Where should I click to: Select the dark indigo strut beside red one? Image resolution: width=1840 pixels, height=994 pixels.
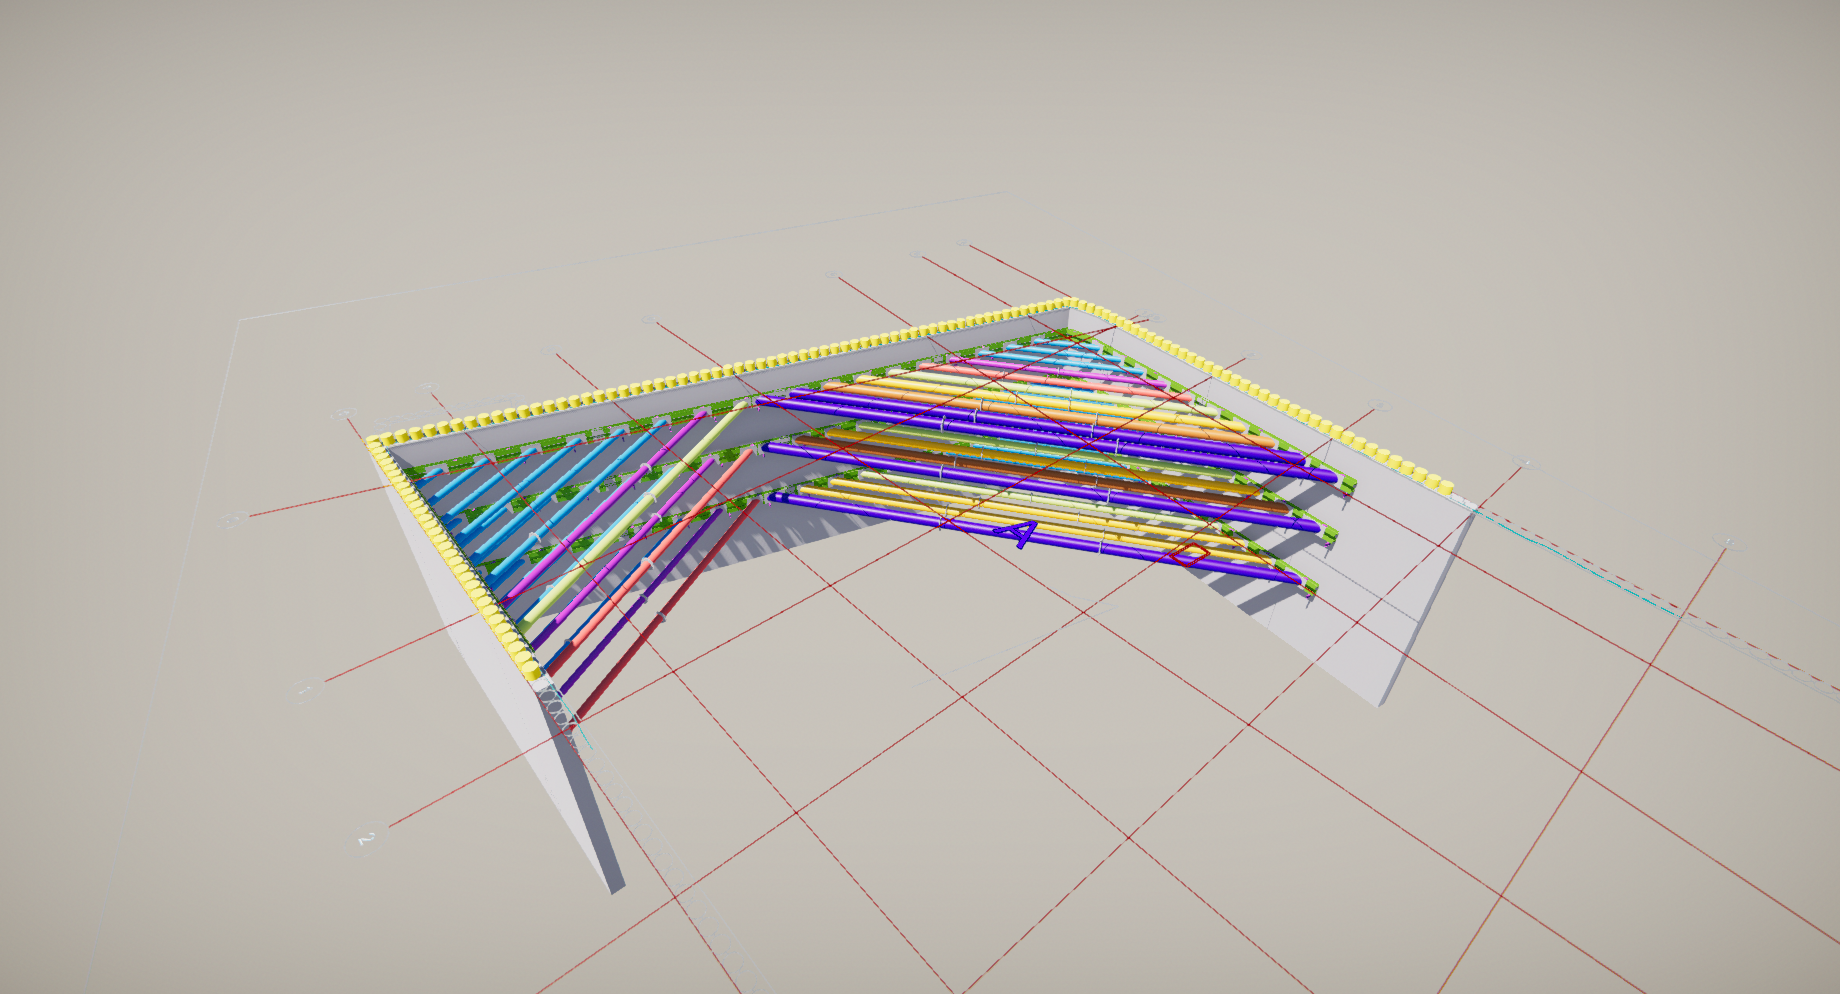click(x=640, y=600)
